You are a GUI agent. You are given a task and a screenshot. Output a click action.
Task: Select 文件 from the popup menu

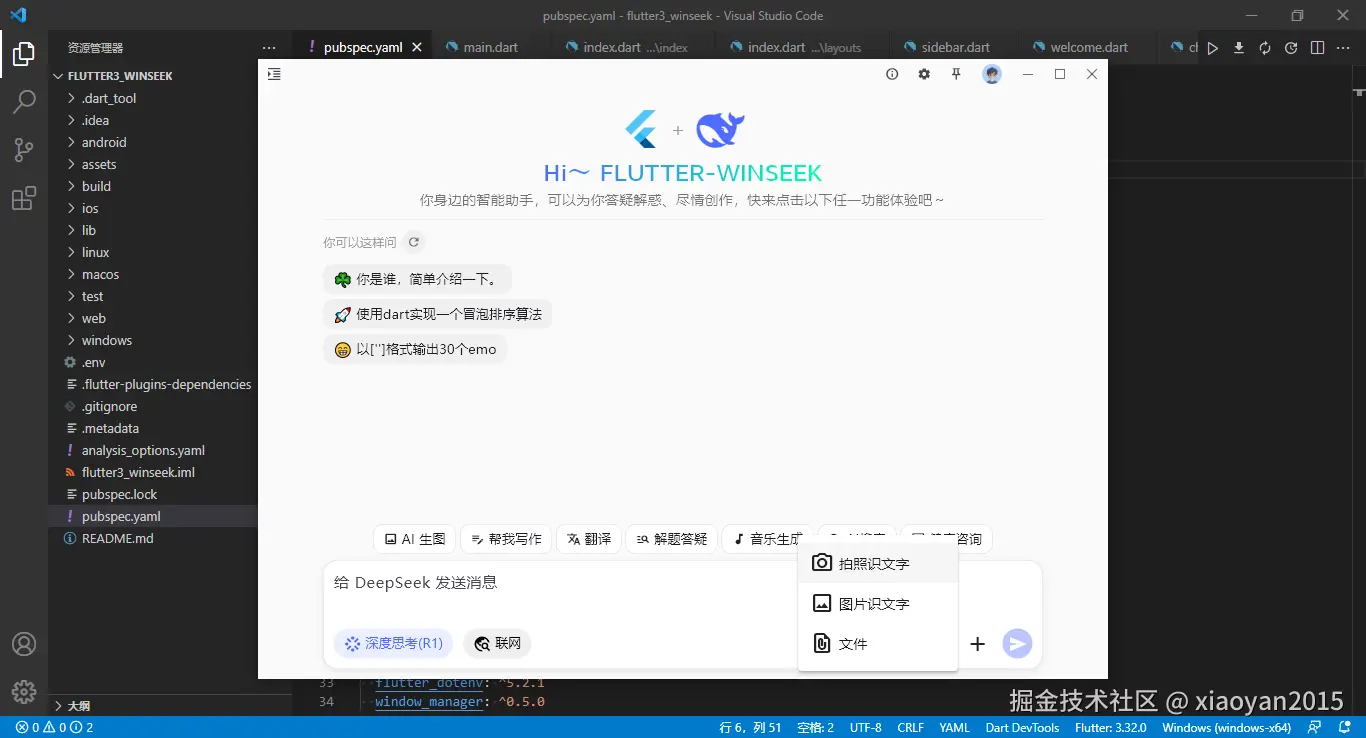(878, 644)
